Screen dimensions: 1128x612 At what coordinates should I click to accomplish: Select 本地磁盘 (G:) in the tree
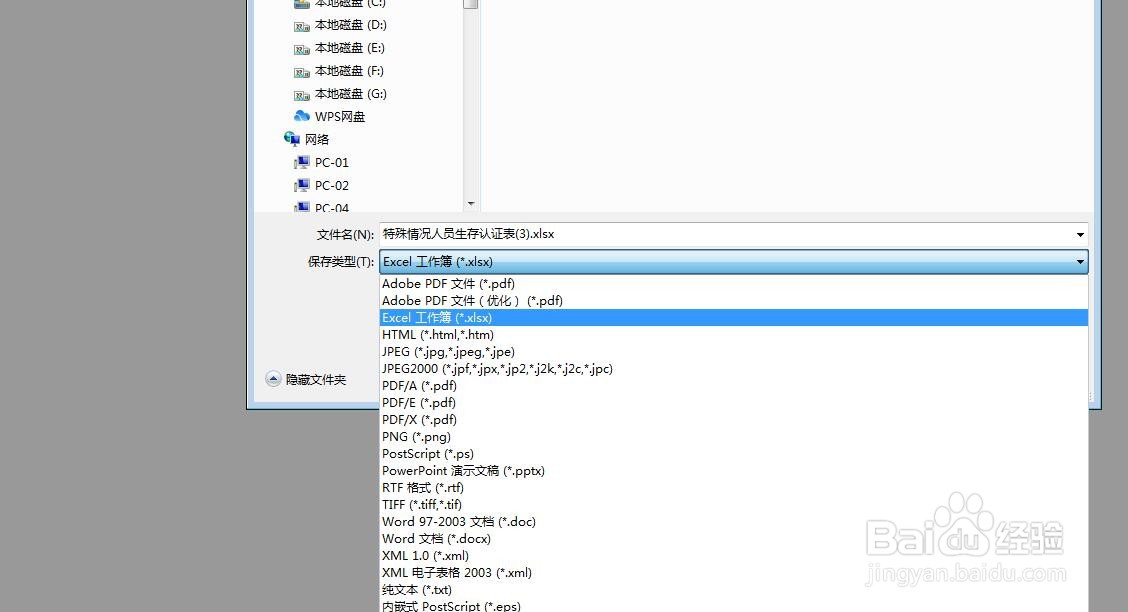click(x=350, y=94)
